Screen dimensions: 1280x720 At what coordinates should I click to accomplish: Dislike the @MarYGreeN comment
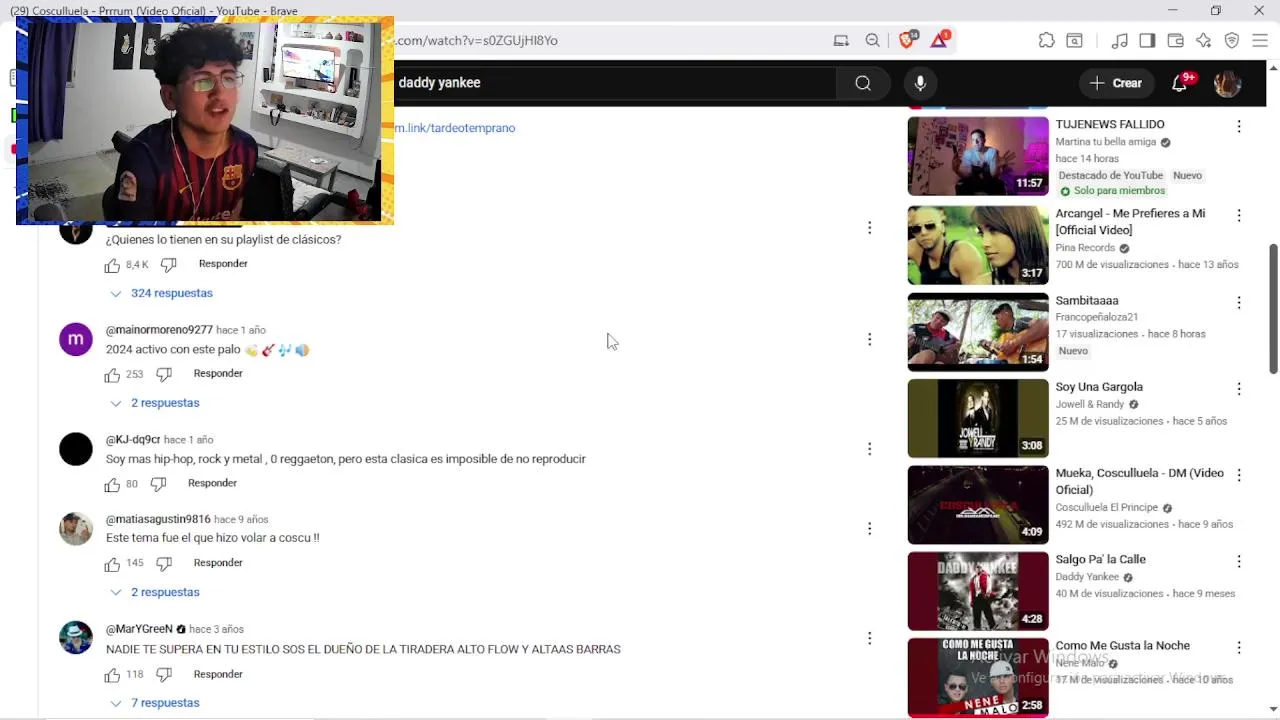tap(164, 675)
